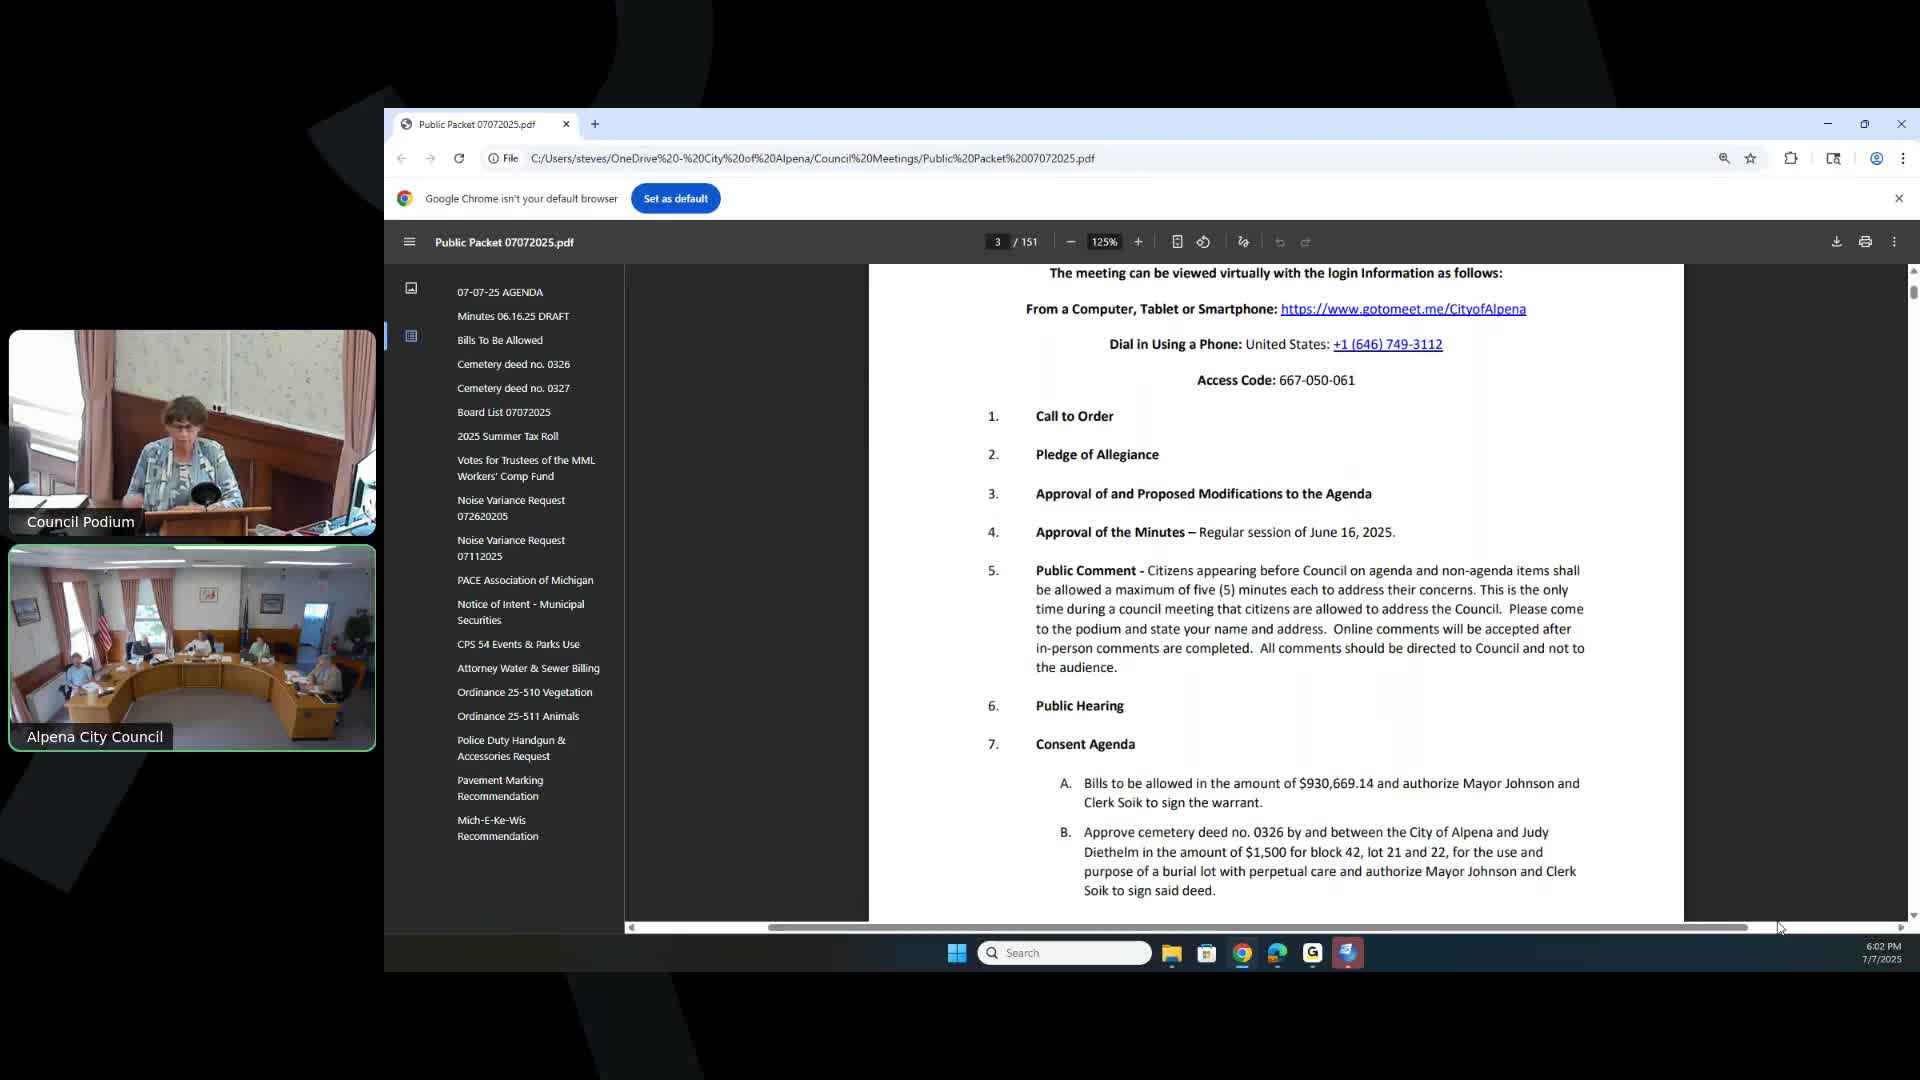Screen dimensions: 1920x1080
Task: Open the PDF annotation draw tool
Action: tap(1243, 242)
